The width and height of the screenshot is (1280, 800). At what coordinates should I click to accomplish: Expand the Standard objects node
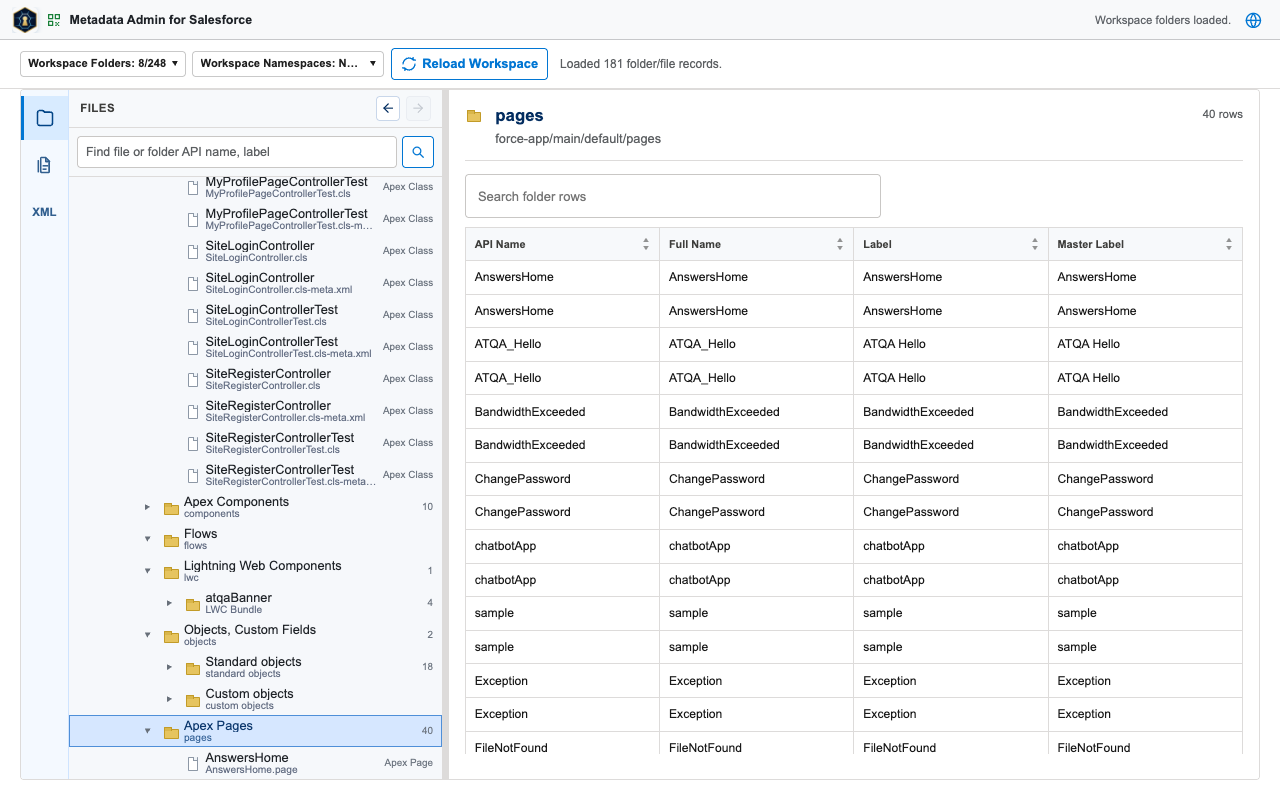(169, 668)
